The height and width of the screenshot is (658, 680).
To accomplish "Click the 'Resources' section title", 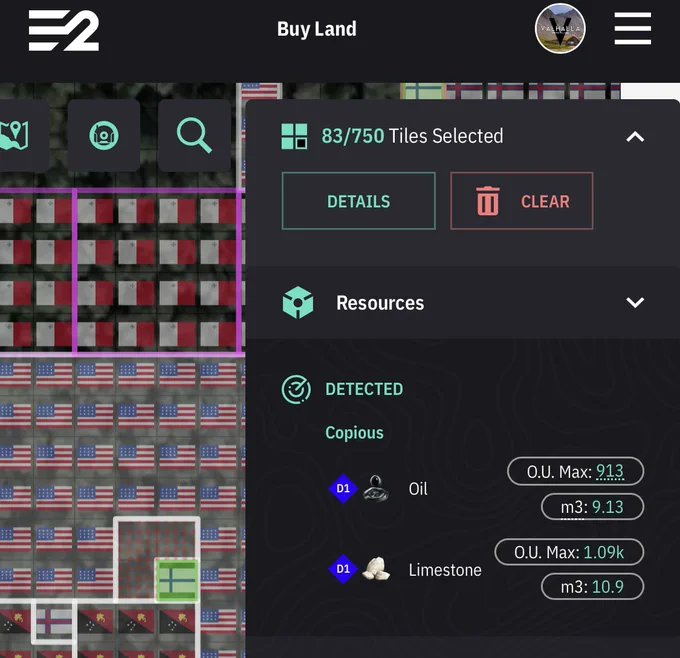I will [x=380, y=303].
